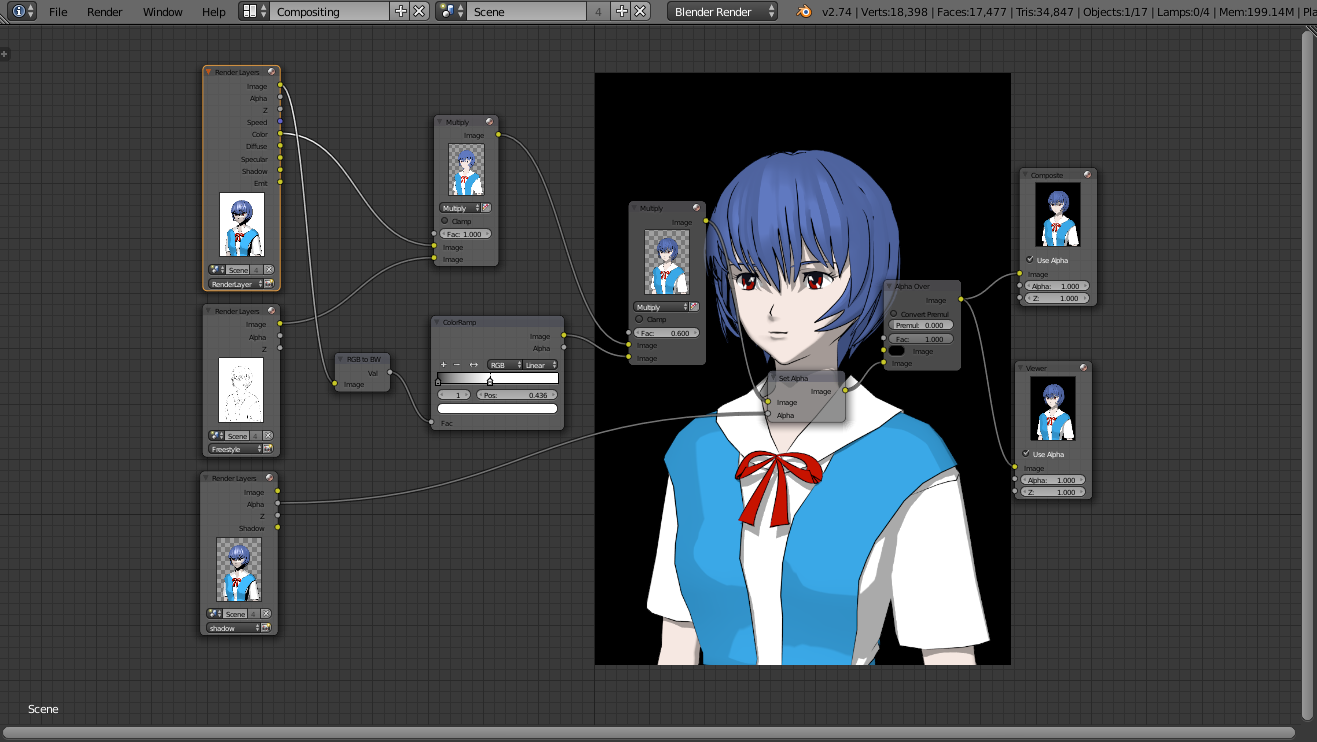
Task: Add a new scene with plus button
Action: click(x=622, y=12)
